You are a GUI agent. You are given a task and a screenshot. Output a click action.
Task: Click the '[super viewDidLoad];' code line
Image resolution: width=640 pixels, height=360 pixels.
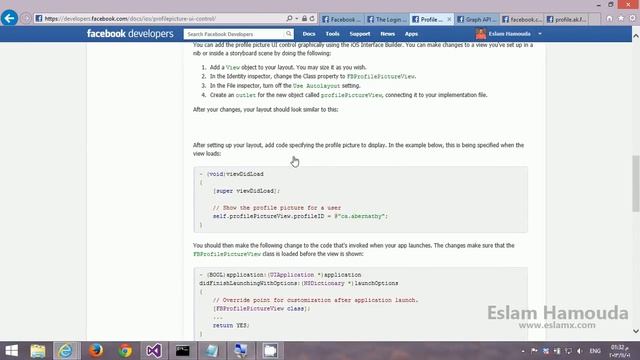pyautogui.click(x=246, y=191)
